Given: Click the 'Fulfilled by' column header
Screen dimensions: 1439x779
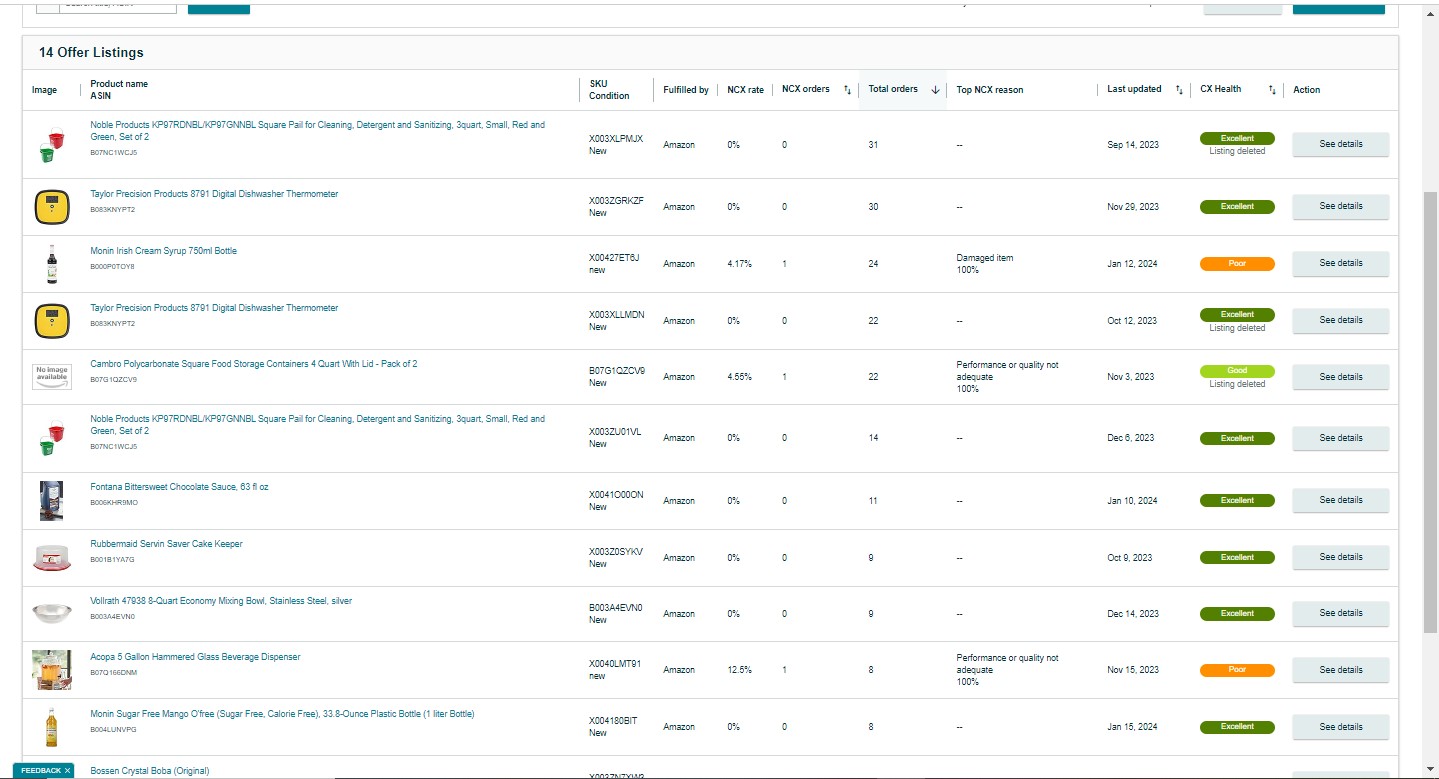Looking at the screenshot, I should 686,90.
